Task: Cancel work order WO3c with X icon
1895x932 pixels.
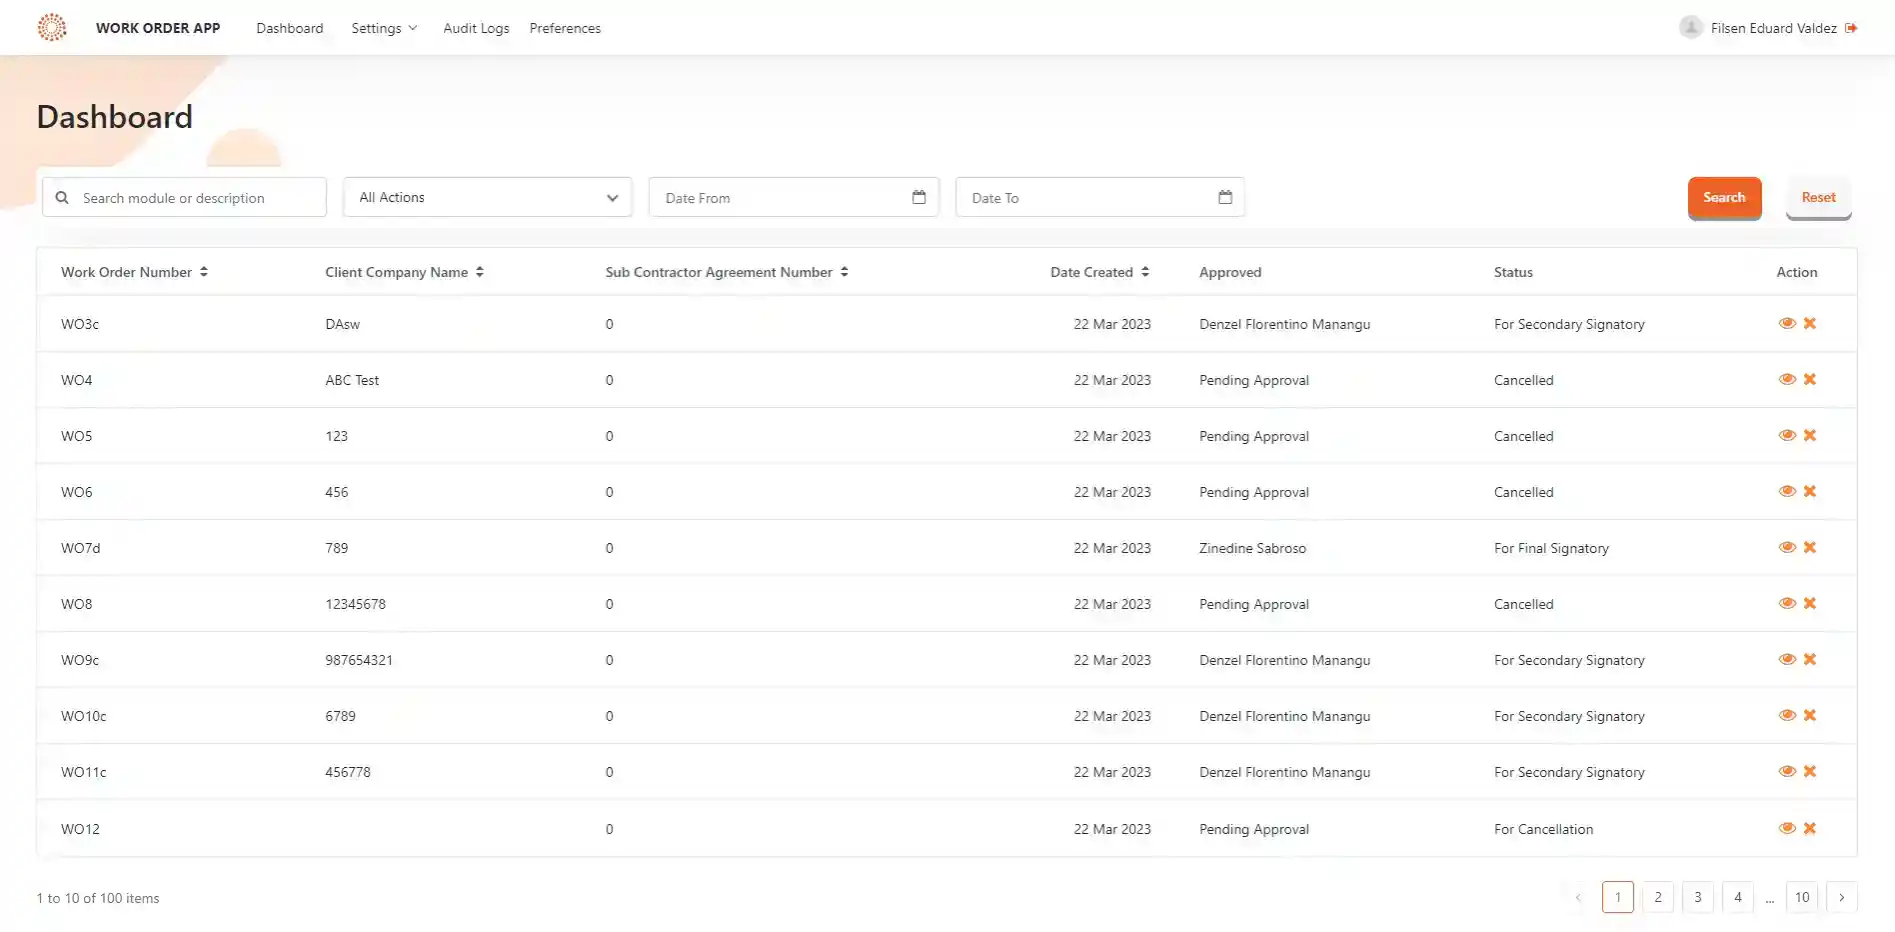Action: [x=1810, y=323]
